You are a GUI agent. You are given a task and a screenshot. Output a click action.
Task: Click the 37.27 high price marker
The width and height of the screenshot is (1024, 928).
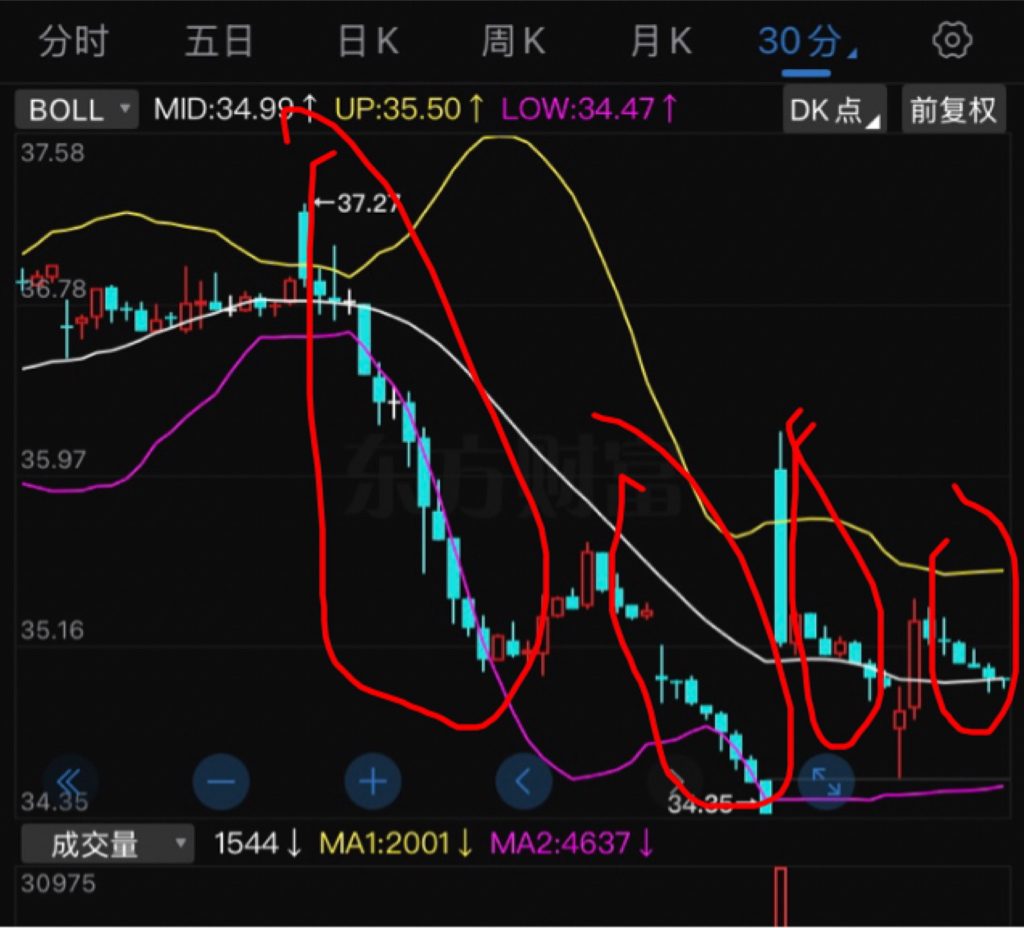(358, 203)
